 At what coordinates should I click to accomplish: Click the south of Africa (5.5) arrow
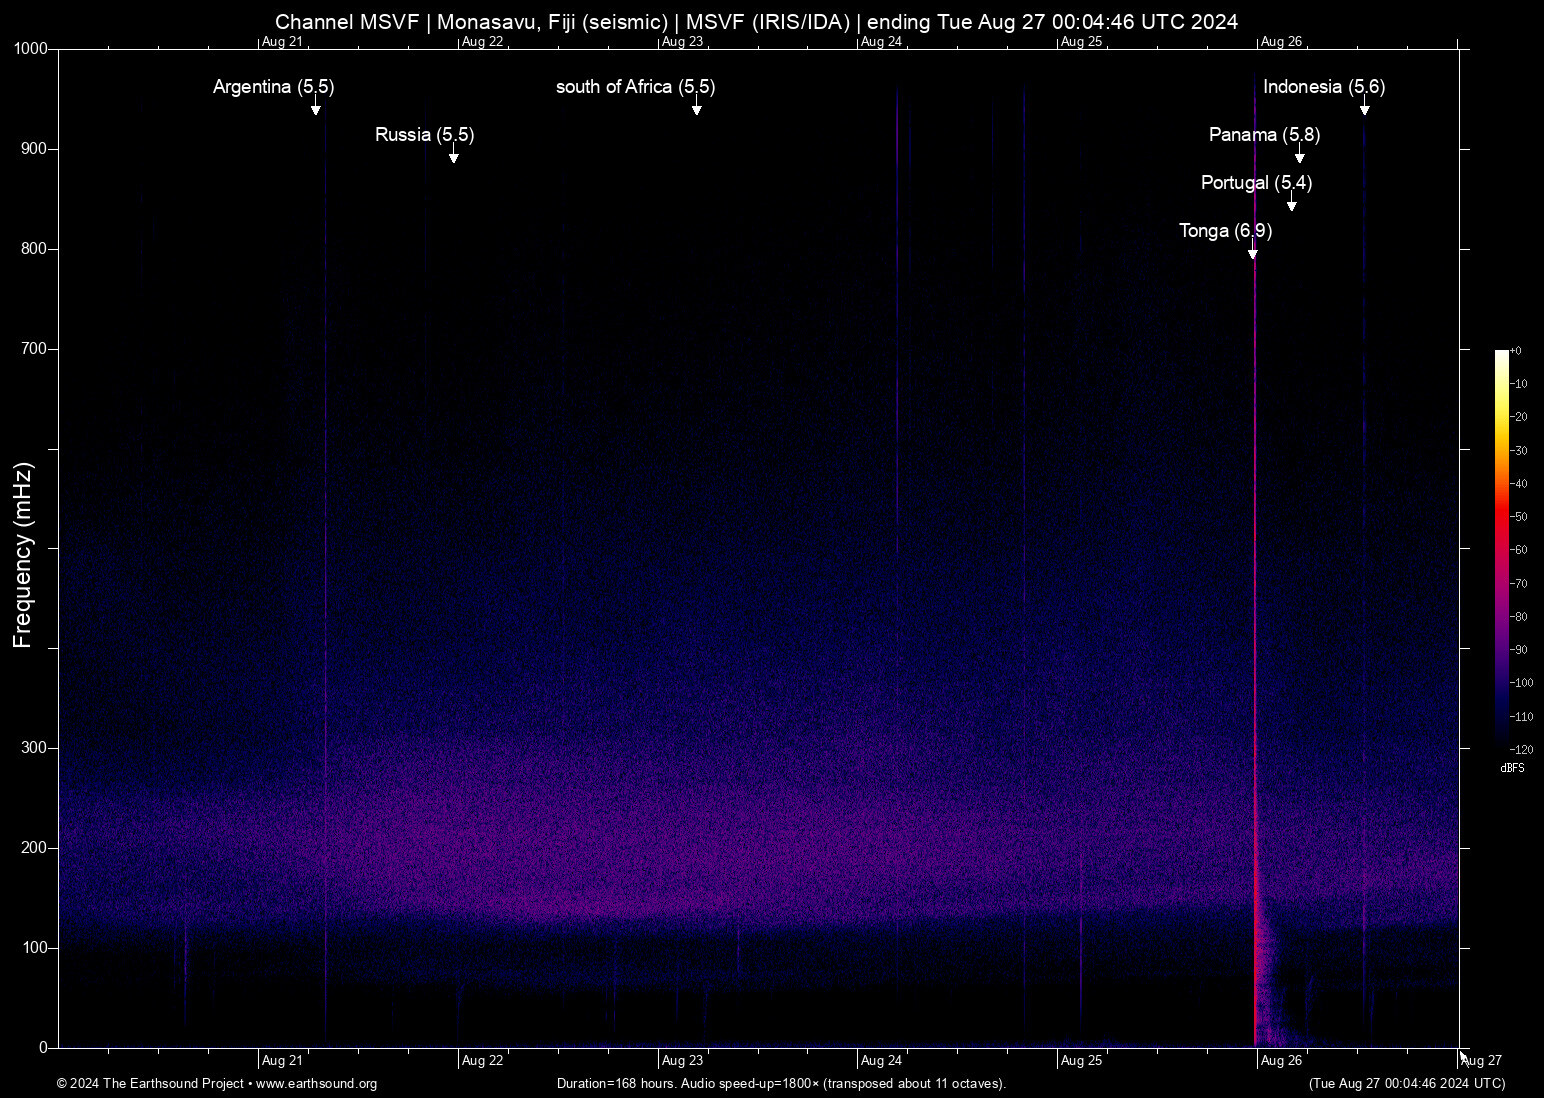point(697,106)
